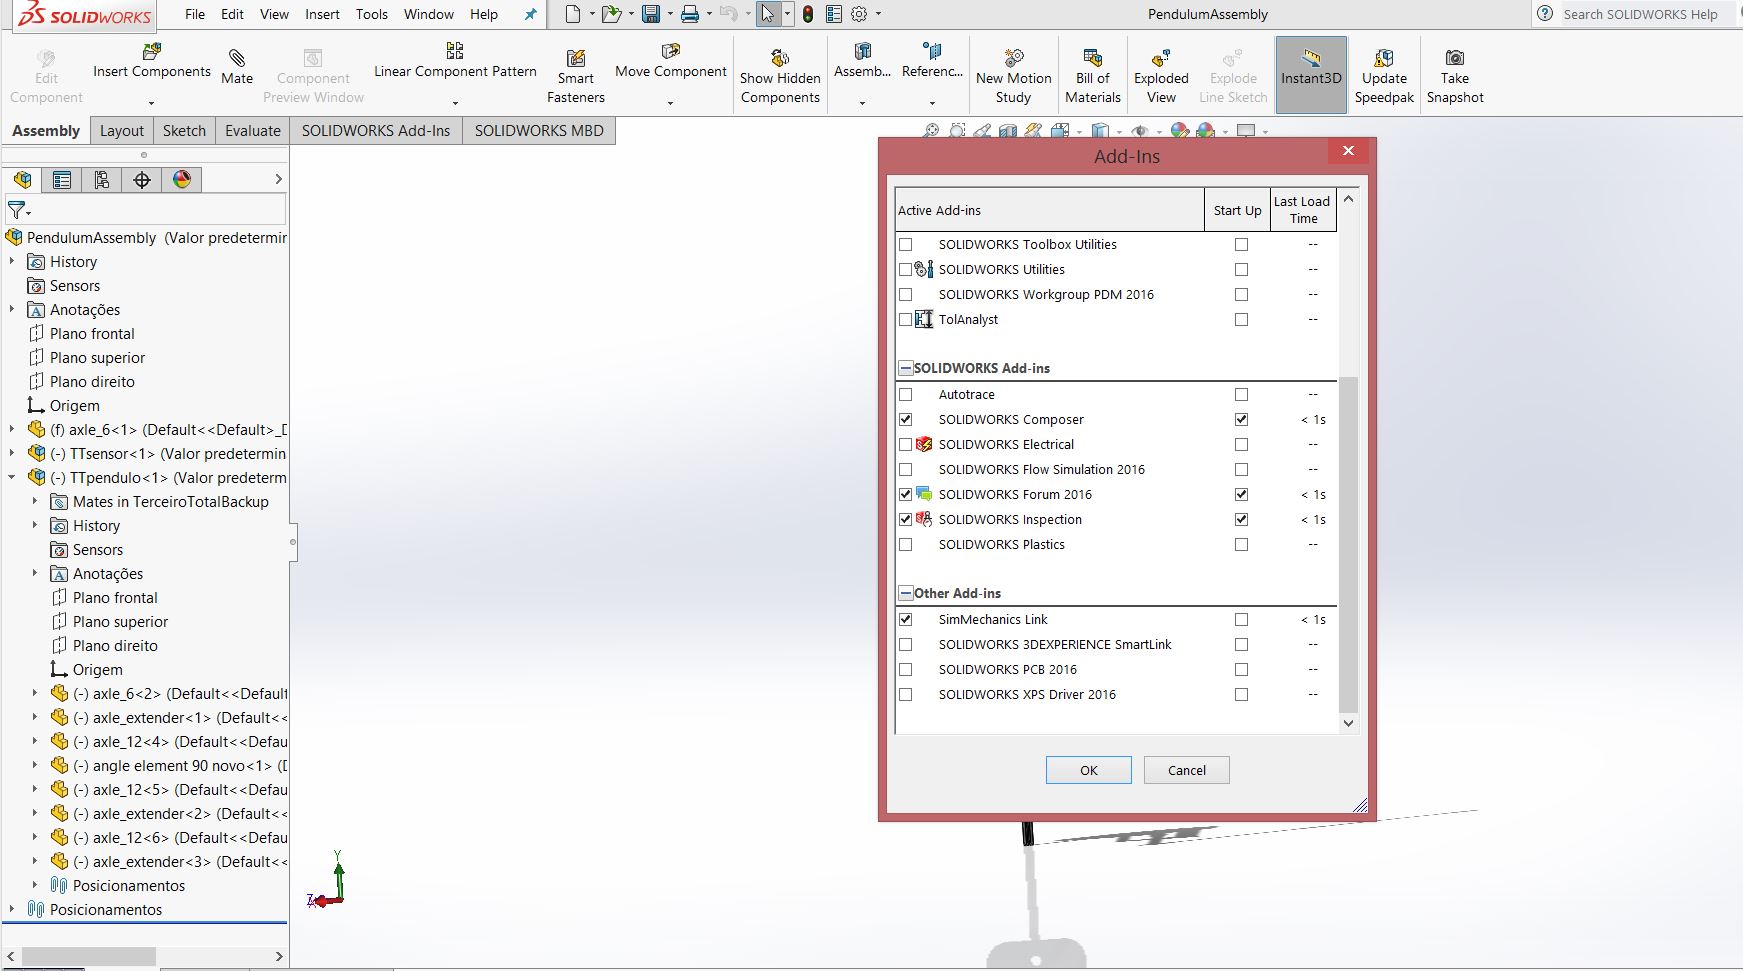Expand Mates in TerceiroTotalBackup
This screenshot has height=971, width=1743.
(x=35, y=501)
